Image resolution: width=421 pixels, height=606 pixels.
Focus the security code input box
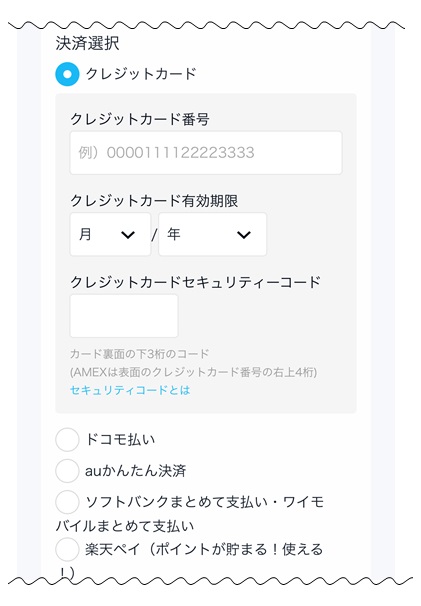pyautogui.click(x=124, y=316)
